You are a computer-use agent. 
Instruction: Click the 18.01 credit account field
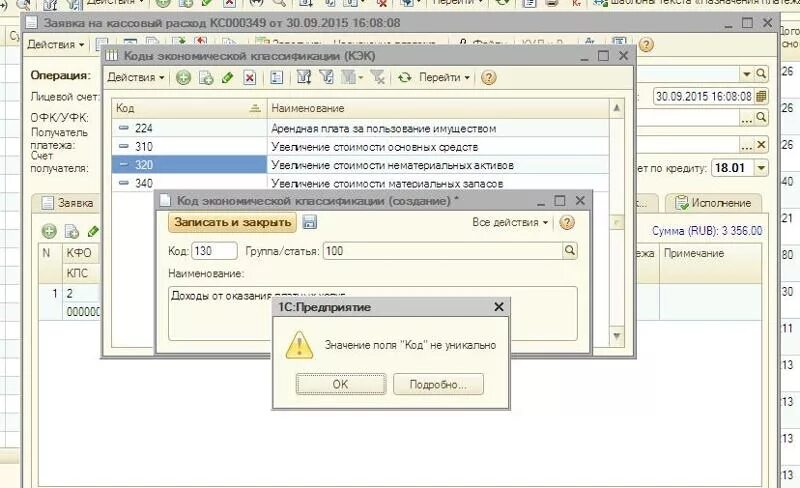(733, 168)
